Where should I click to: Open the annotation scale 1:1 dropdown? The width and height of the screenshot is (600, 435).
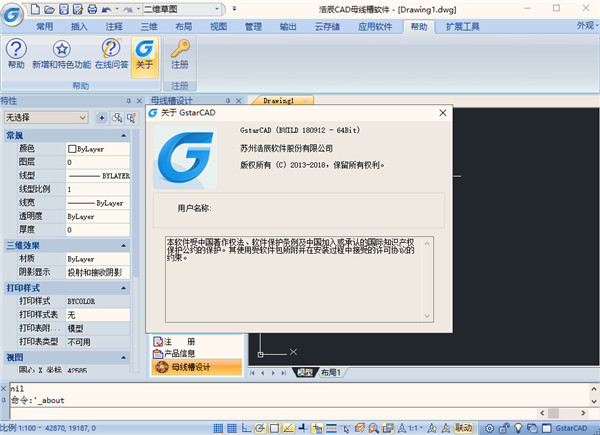pyautogui.click(x=416, y=428)
